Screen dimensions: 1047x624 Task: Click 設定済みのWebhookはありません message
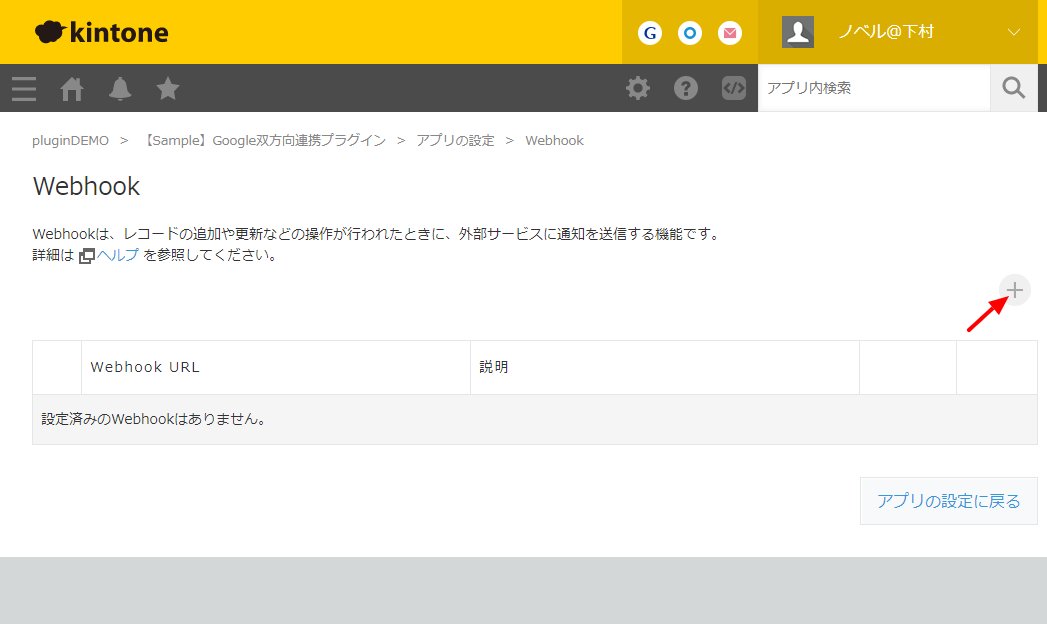[154, 419]
